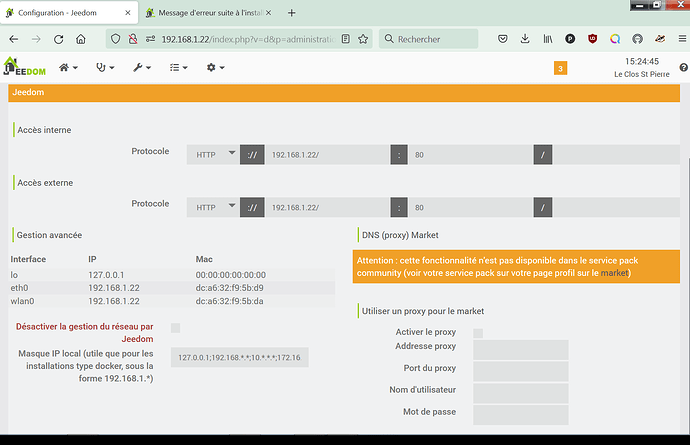Screen dimensions: 690x445
Task: Click the black circular P extension icon
Action: [570, 39]
